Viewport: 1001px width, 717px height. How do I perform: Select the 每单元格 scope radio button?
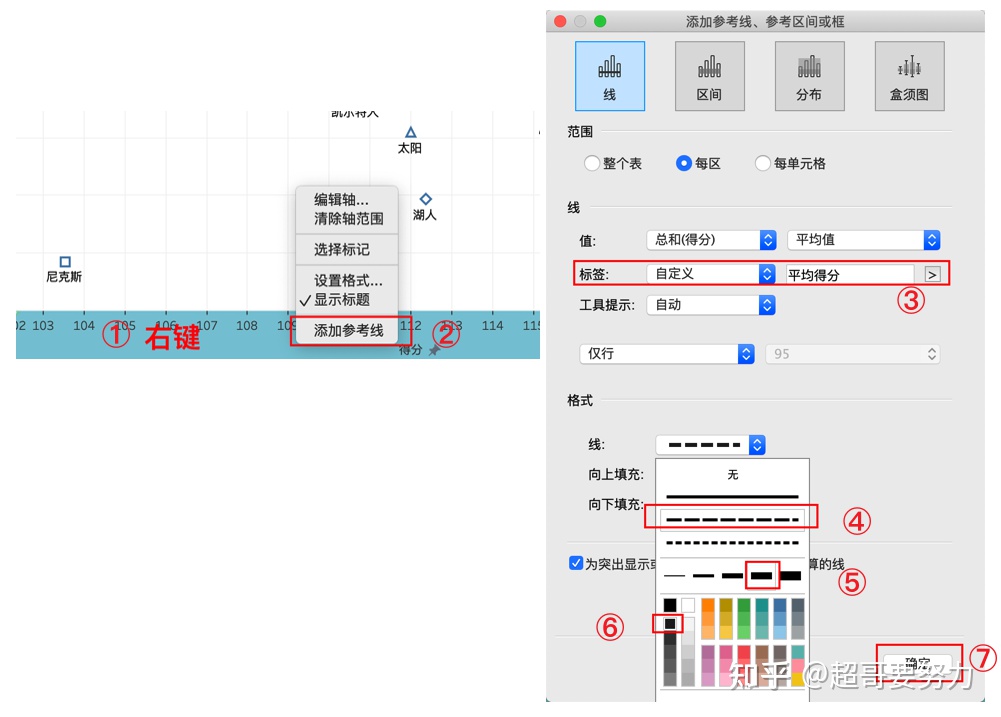762,163
